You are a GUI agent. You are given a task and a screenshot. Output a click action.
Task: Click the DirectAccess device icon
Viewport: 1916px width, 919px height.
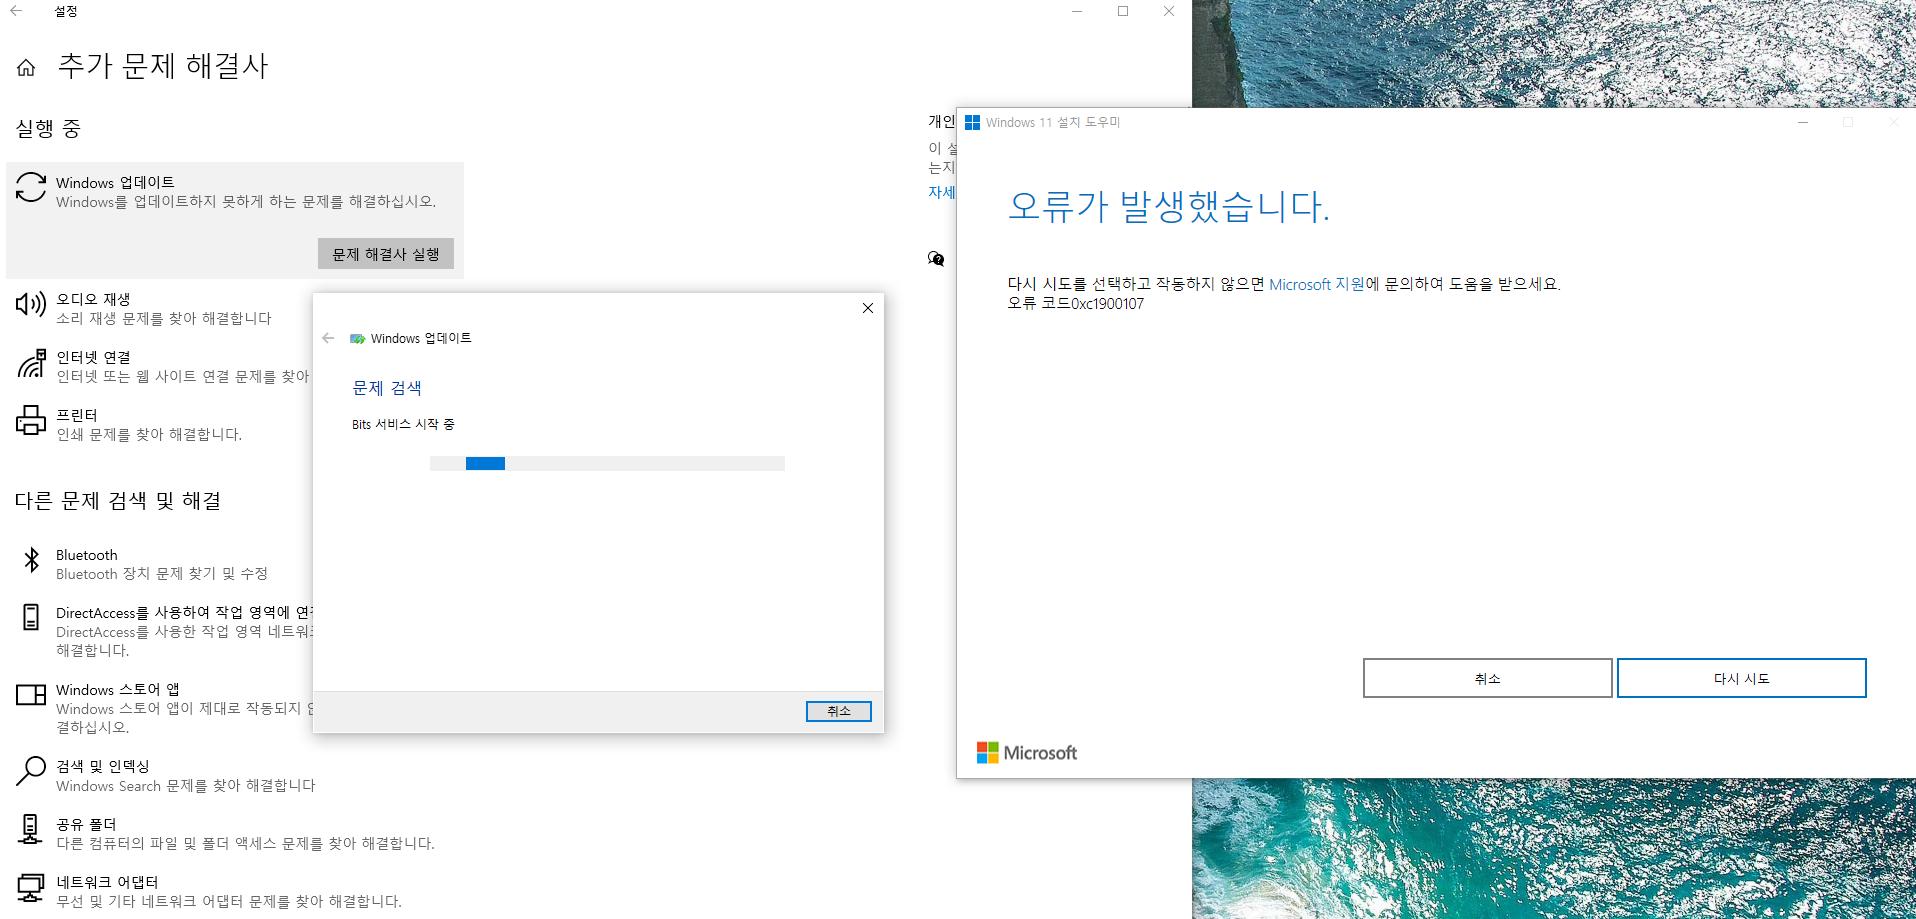31,617
